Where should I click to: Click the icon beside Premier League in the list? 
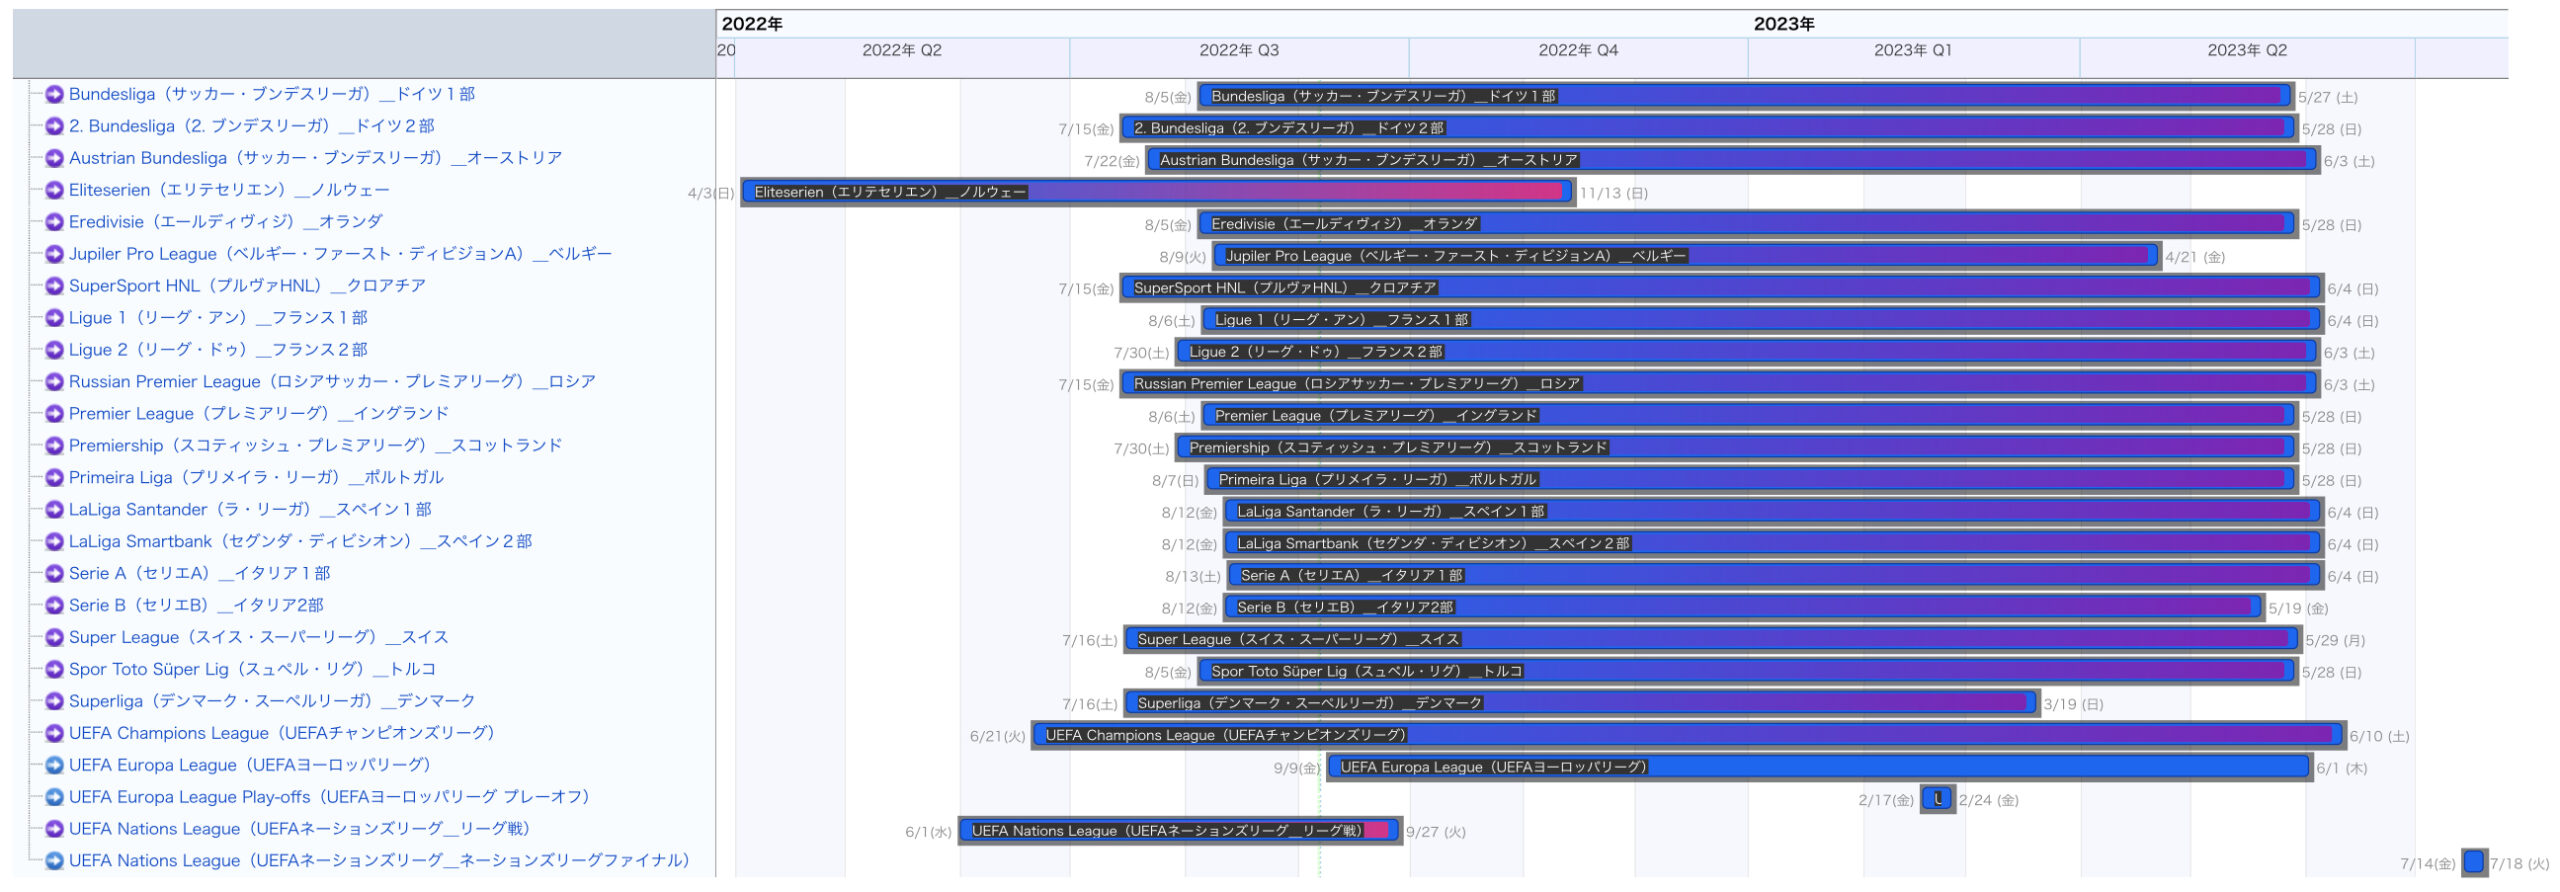coord(55,414)
